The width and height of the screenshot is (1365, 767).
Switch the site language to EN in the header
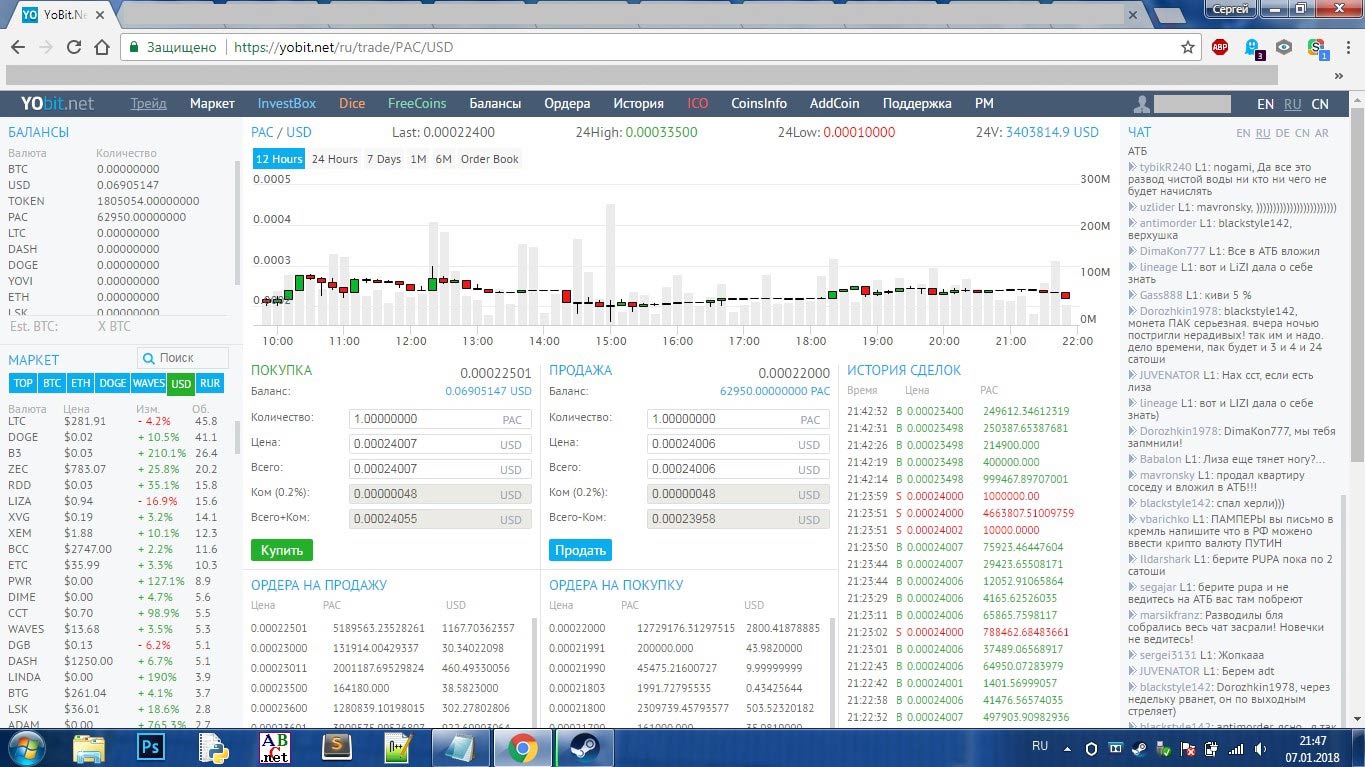click(1265, 104)
